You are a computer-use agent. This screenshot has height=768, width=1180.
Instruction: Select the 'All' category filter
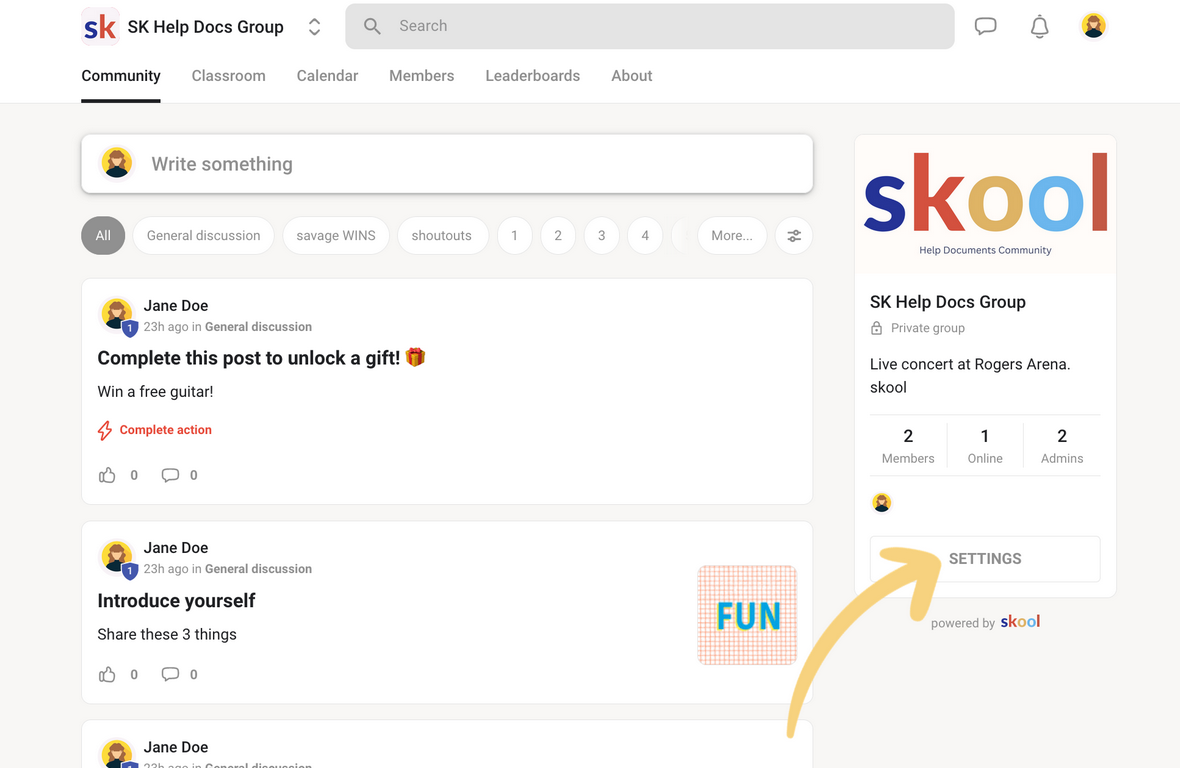103,236
